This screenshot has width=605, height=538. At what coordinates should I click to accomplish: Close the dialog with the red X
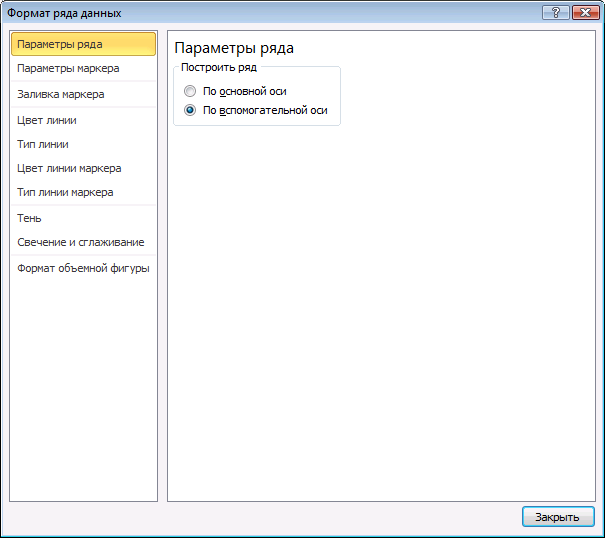[585, 13]
